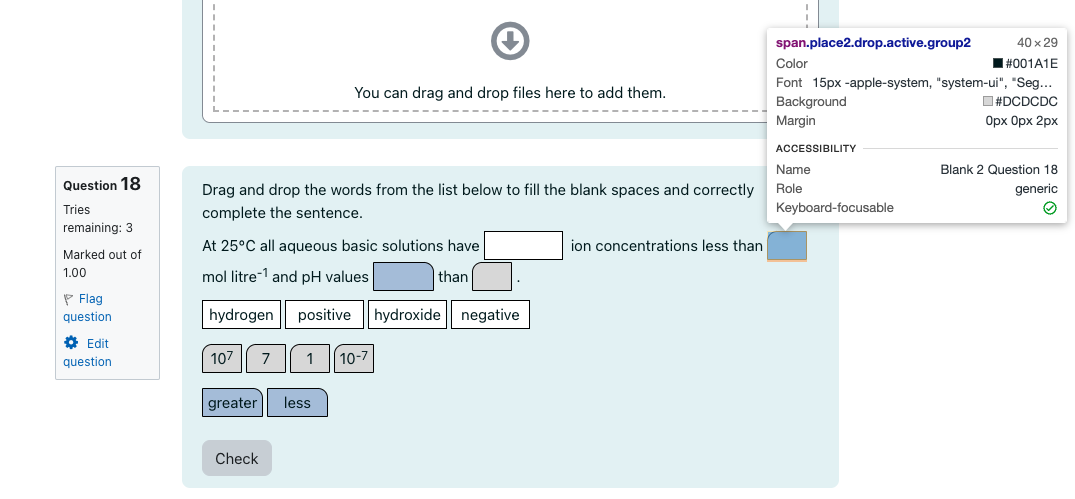The image size is (1075, 499).
Task: Click the flag icon beside Flag question
Action: (69, 300)
